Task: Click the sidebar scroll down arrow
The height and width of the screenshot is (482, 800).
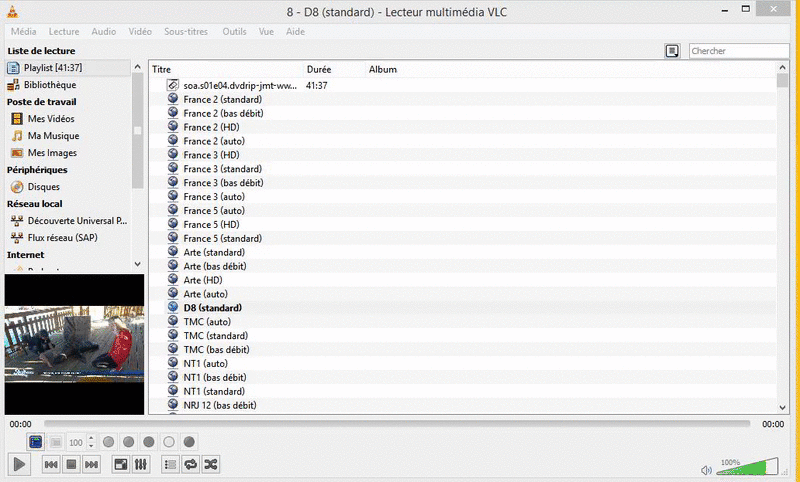Action: [x=137, y=264]
